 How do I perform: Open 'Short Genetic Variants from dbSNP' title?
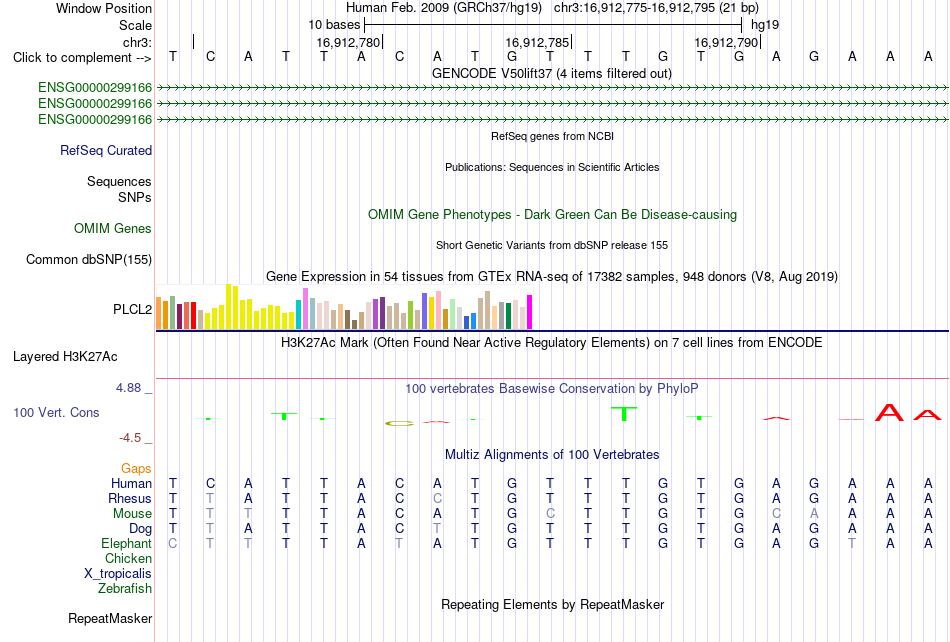552,245
